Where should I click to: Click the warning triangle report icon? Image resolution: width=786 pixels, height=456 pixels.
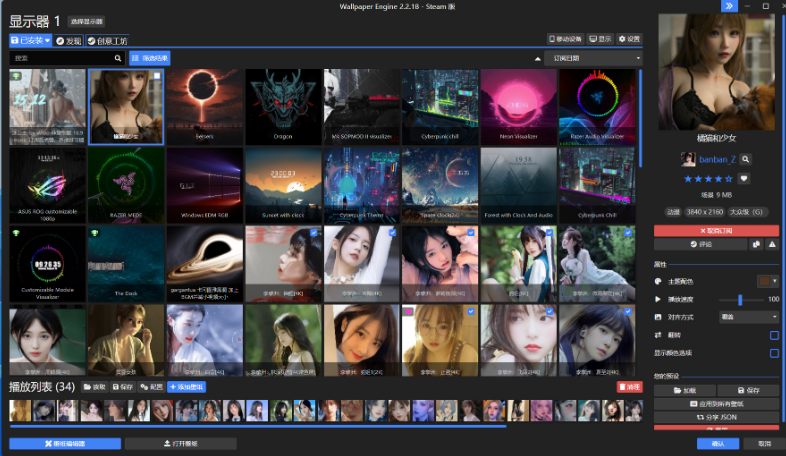point(773,244)
